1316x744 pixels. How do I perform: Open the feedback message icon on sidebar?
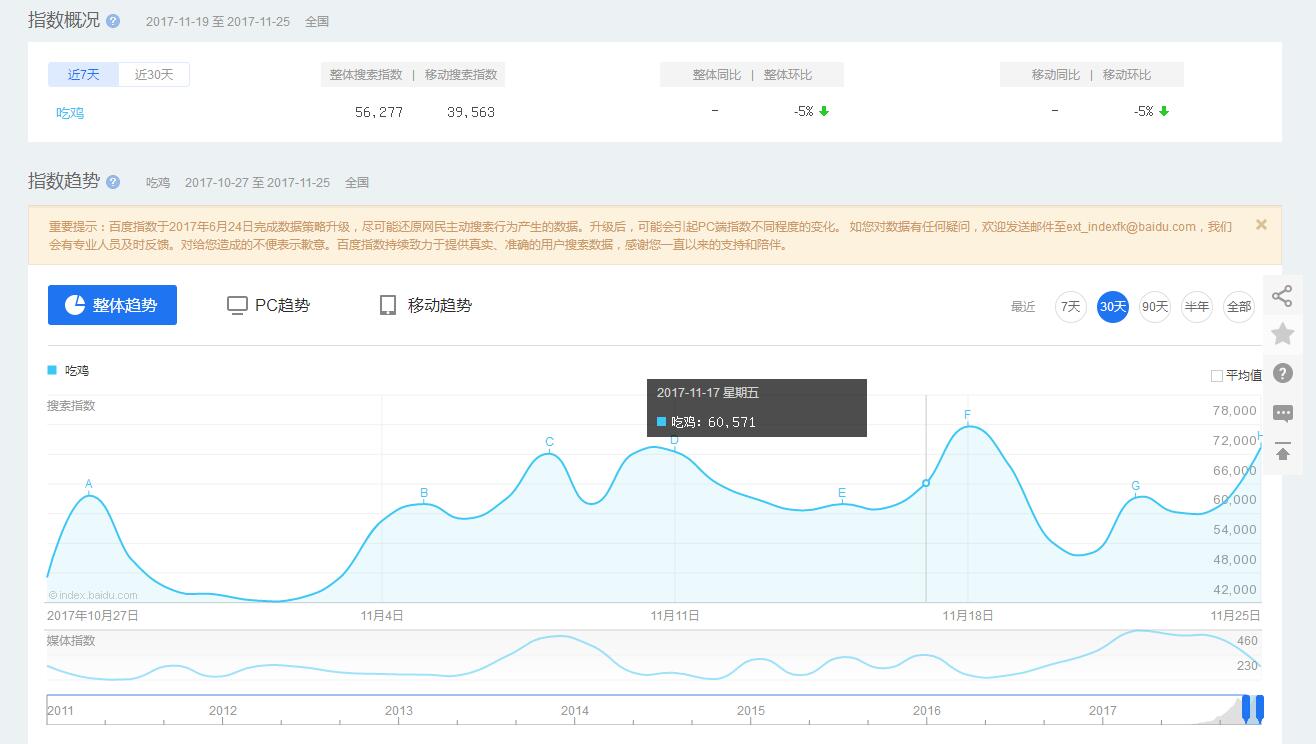coord(1283,413)
